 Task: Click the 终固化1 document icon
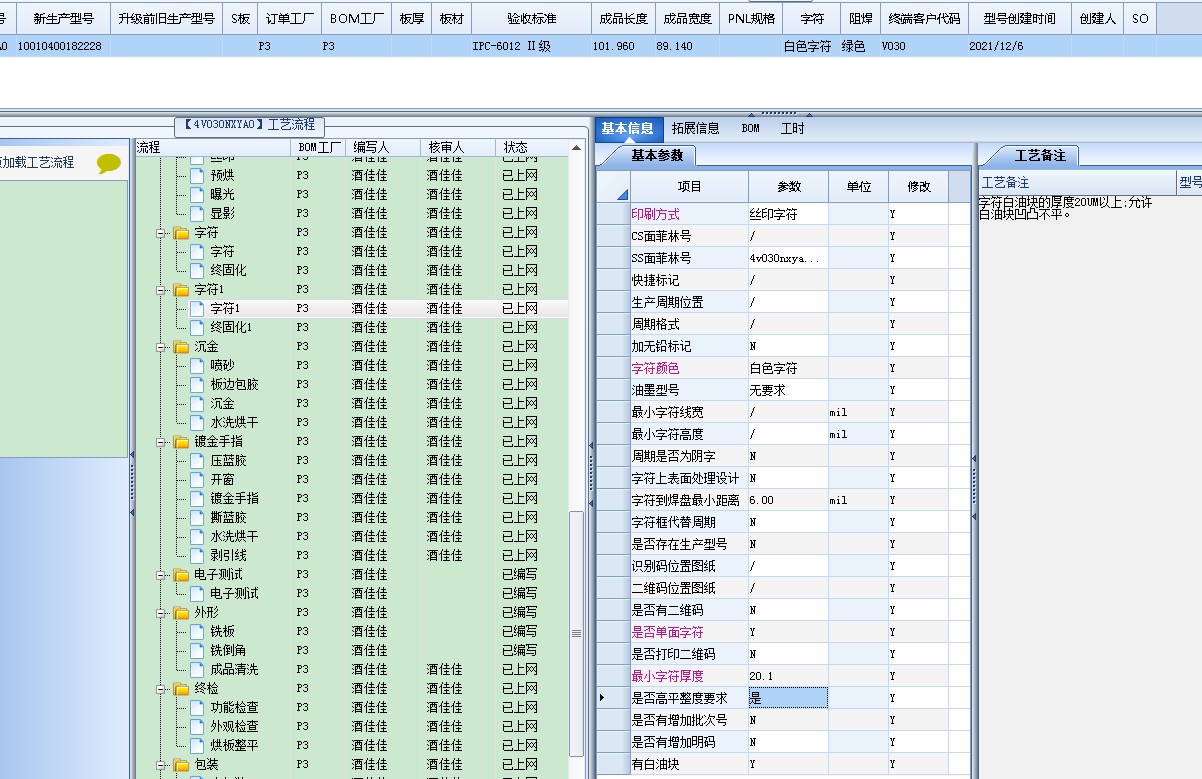click(197, 327)
